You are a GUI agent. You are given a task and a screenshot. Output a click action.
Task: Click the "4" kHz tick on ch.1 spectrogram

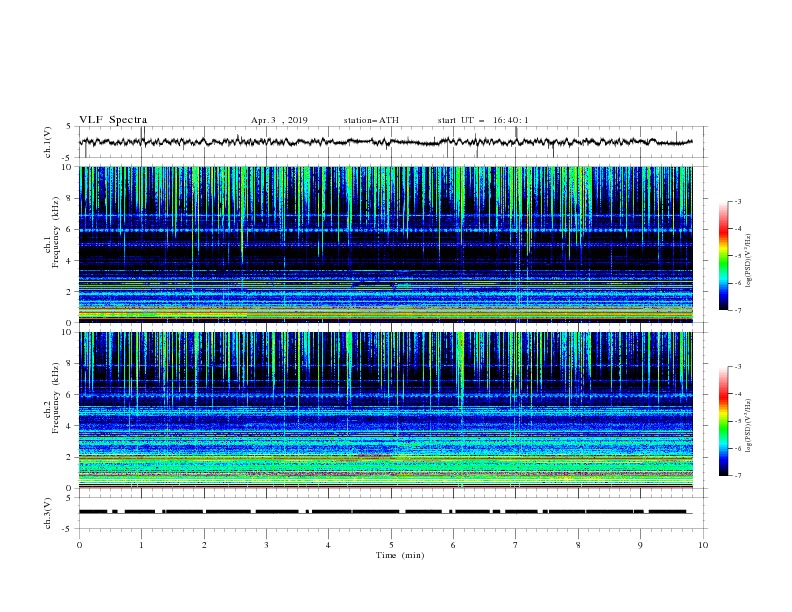(69, 261)
